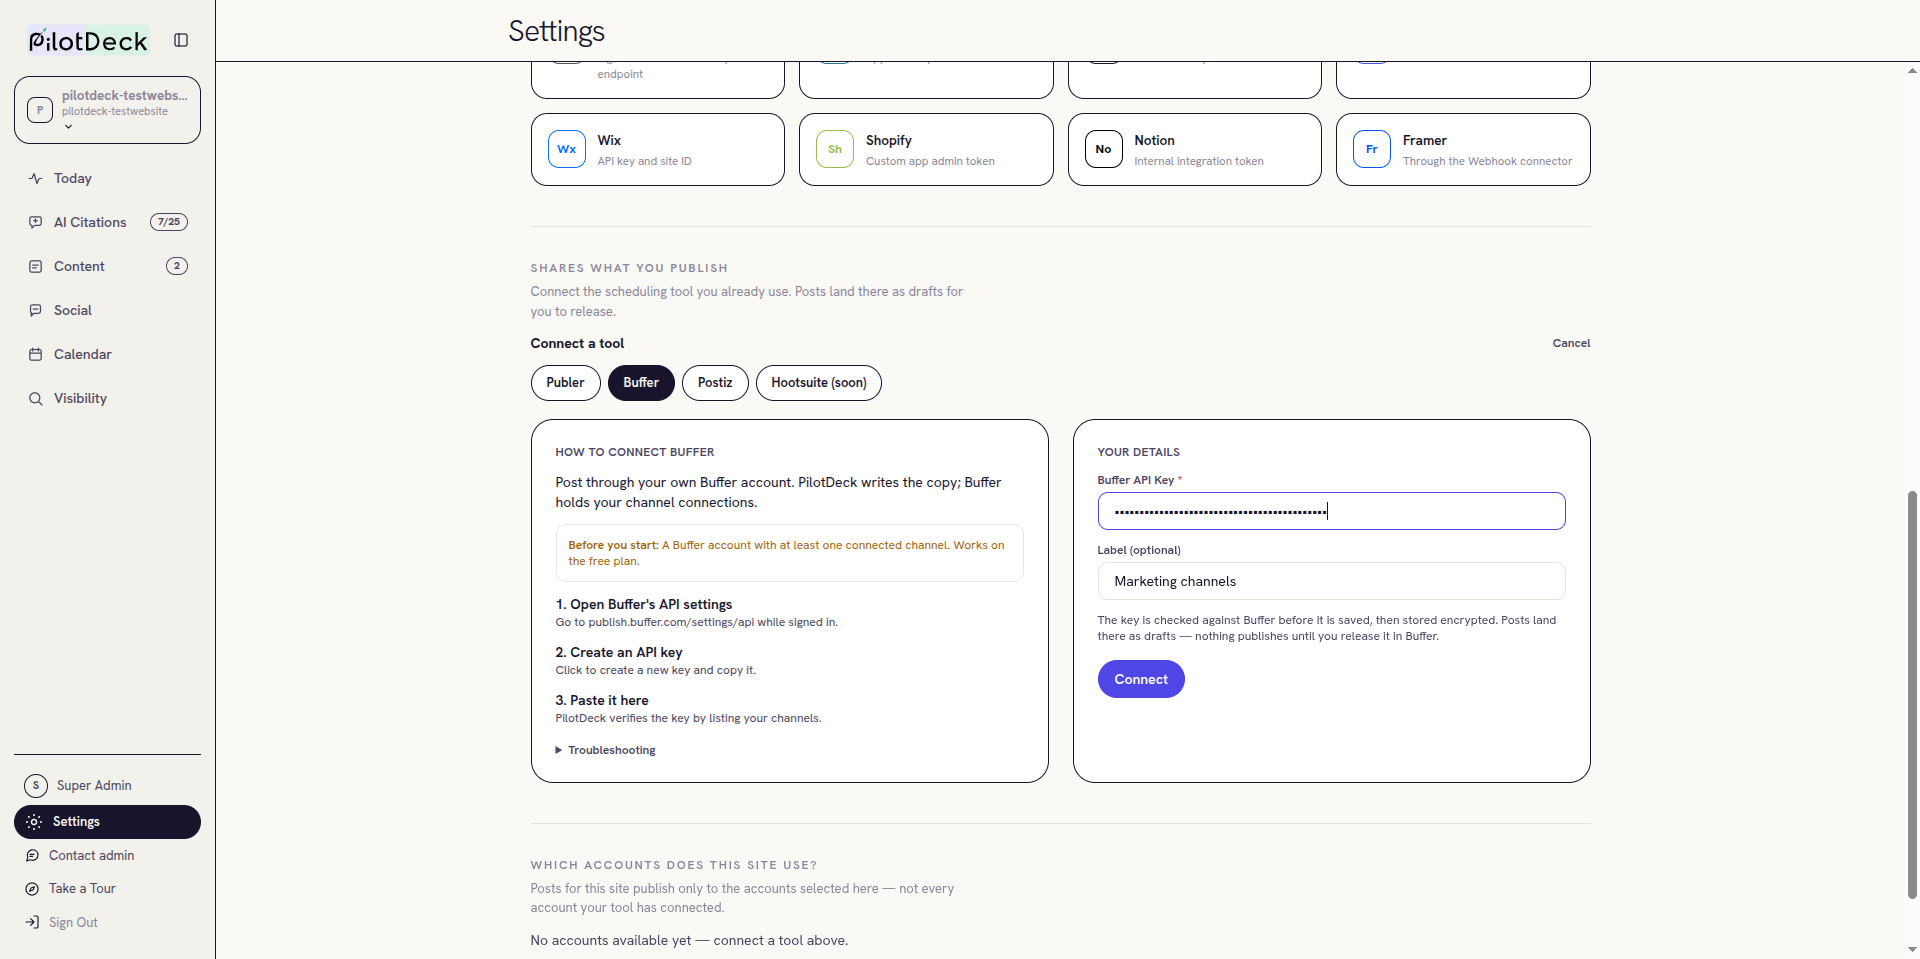Click the 'Before you start' notice
The height and width of the screenshot is (959, 1920).
(x=789, y=553)
